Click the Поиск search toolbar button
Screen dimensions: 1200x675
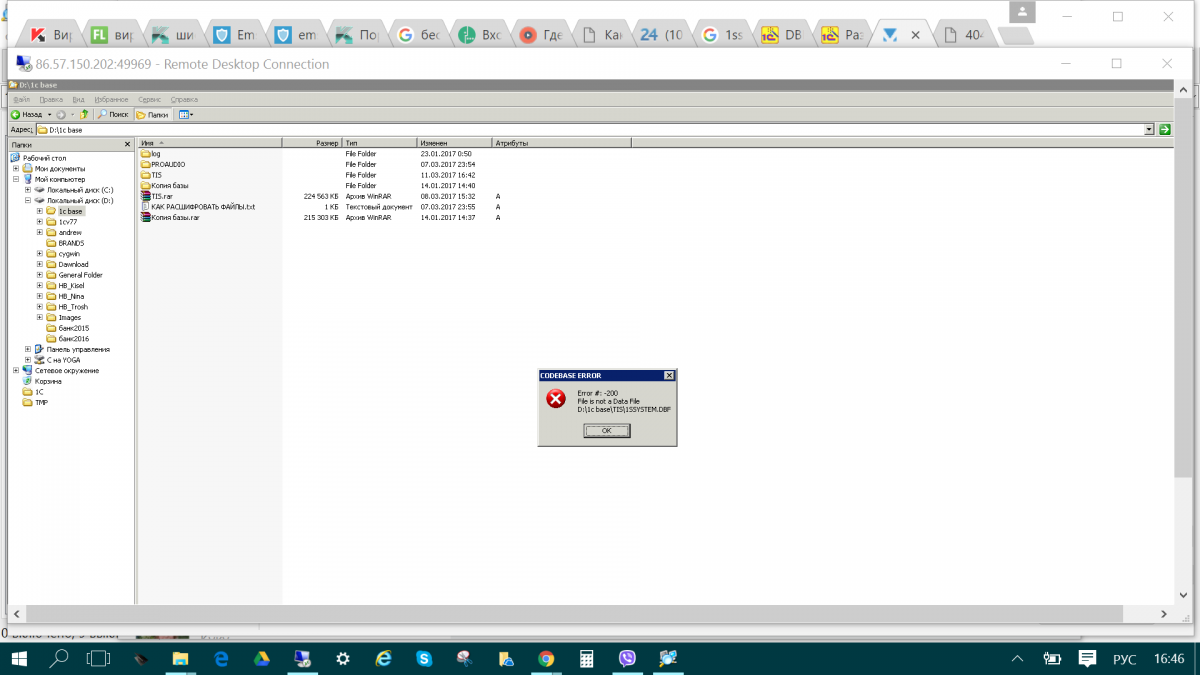[x=113, y=115]
